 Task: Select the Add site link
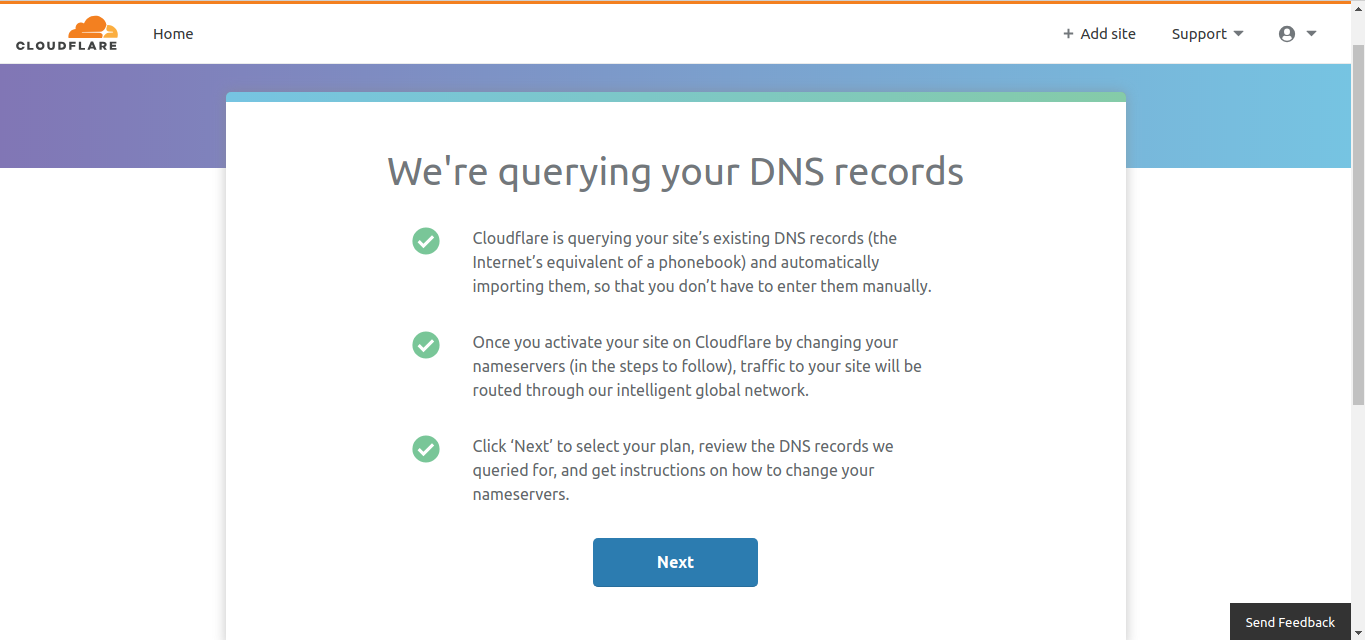pos(1099,34)
